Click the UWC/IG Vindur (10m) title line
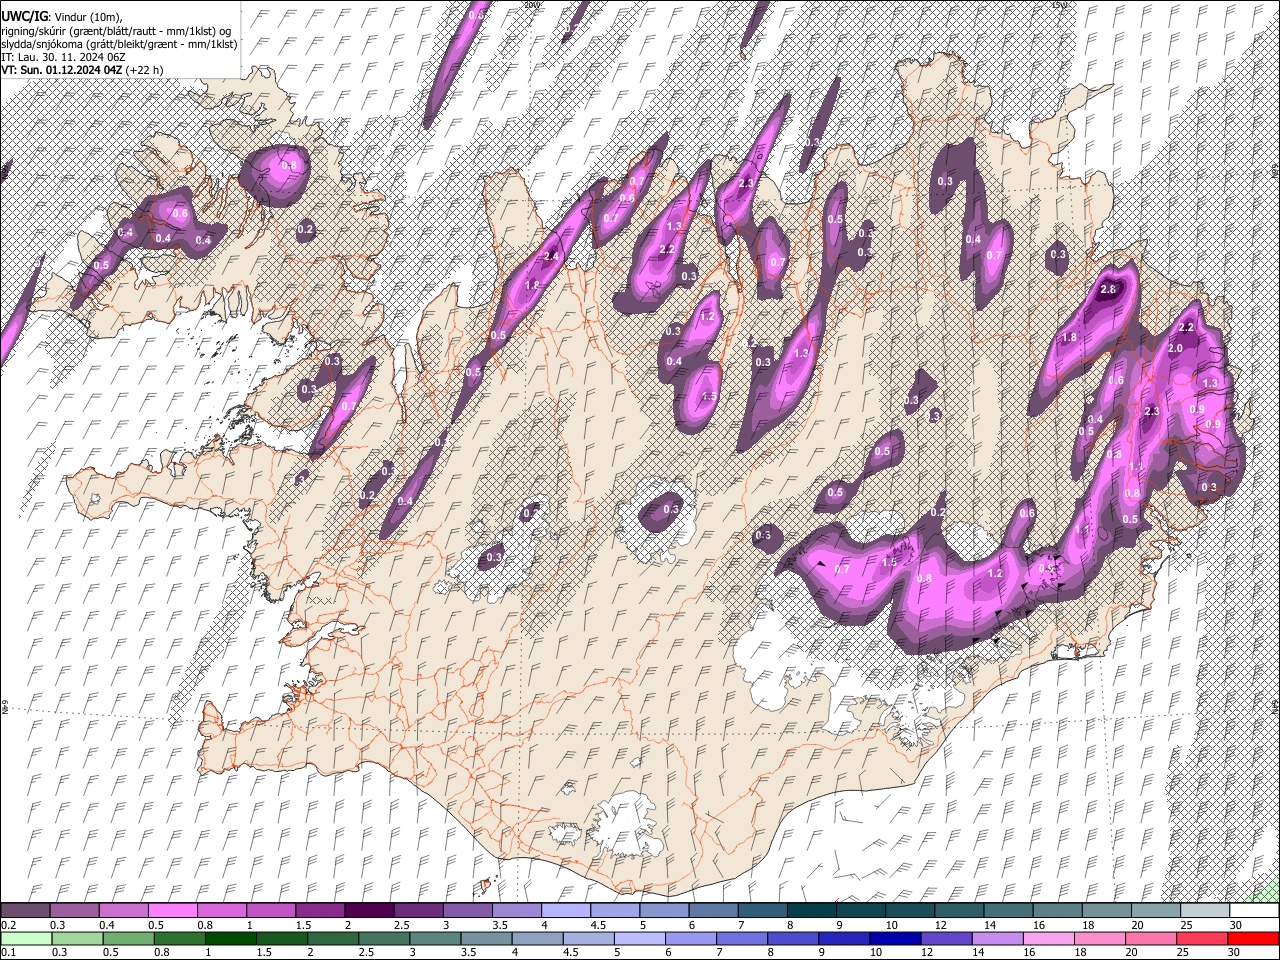This screenshot has width=1280, height=960. [62, 16]
